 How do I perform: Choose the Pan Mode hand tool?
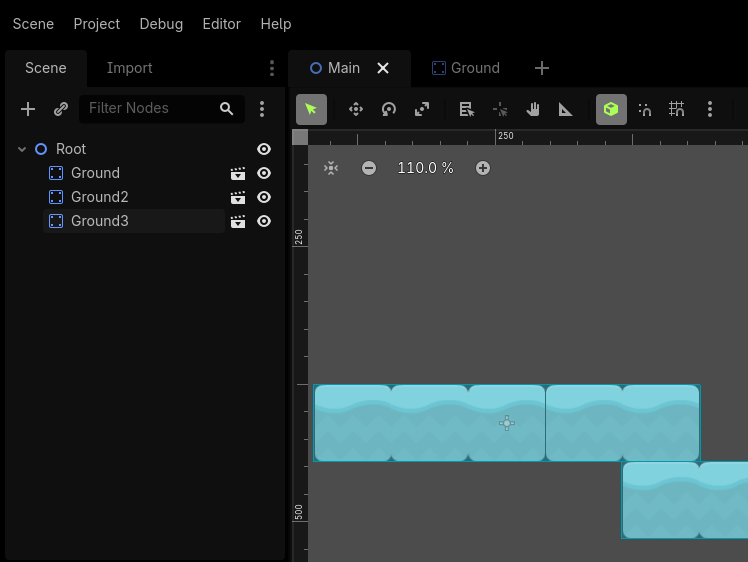coord(533,109)
